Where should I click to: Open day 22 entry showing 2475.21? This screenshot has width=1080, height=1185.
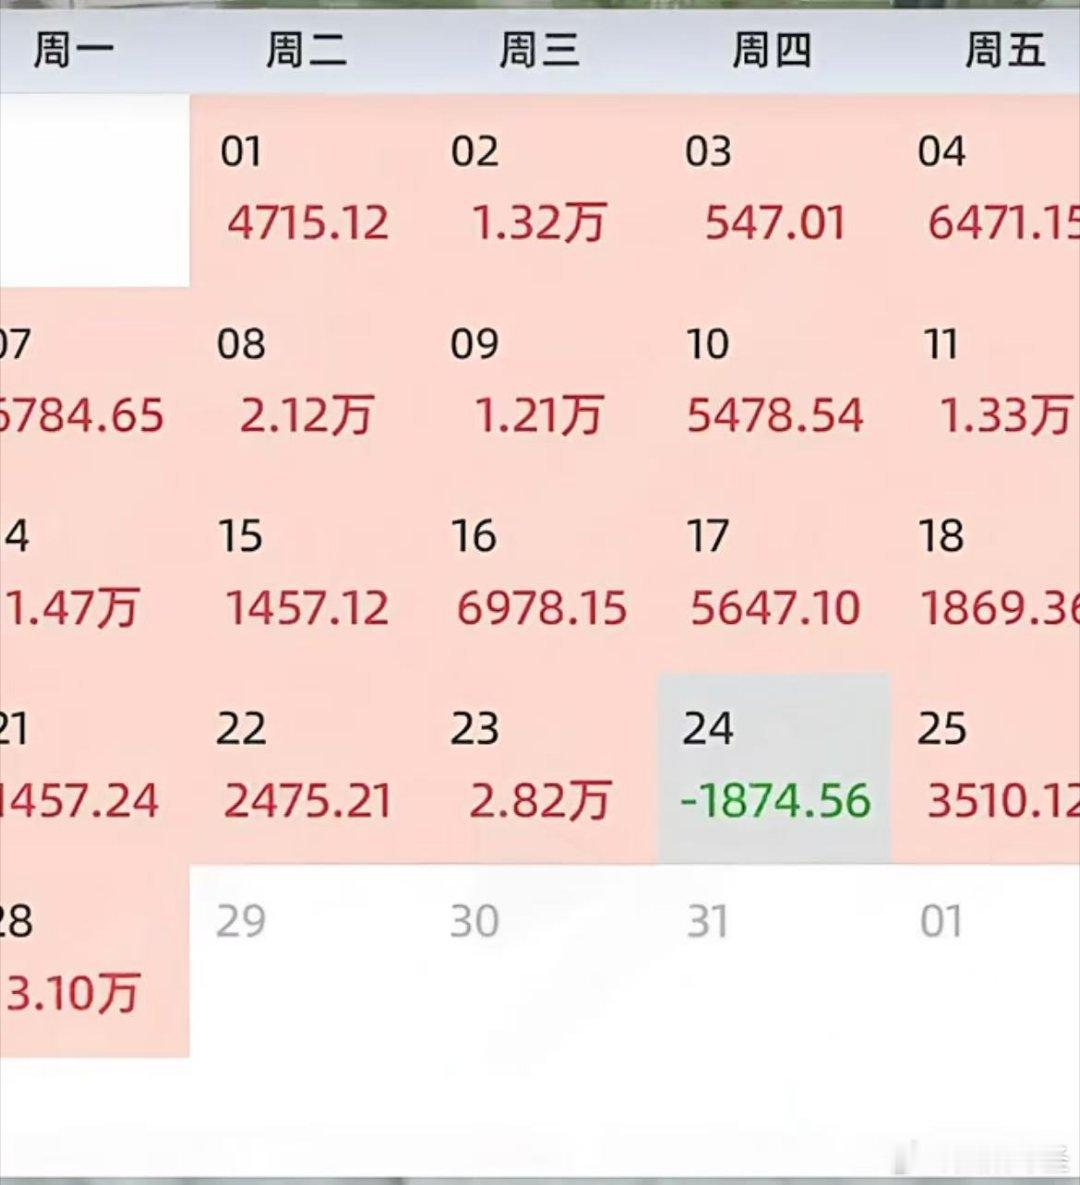pos(306,769)
